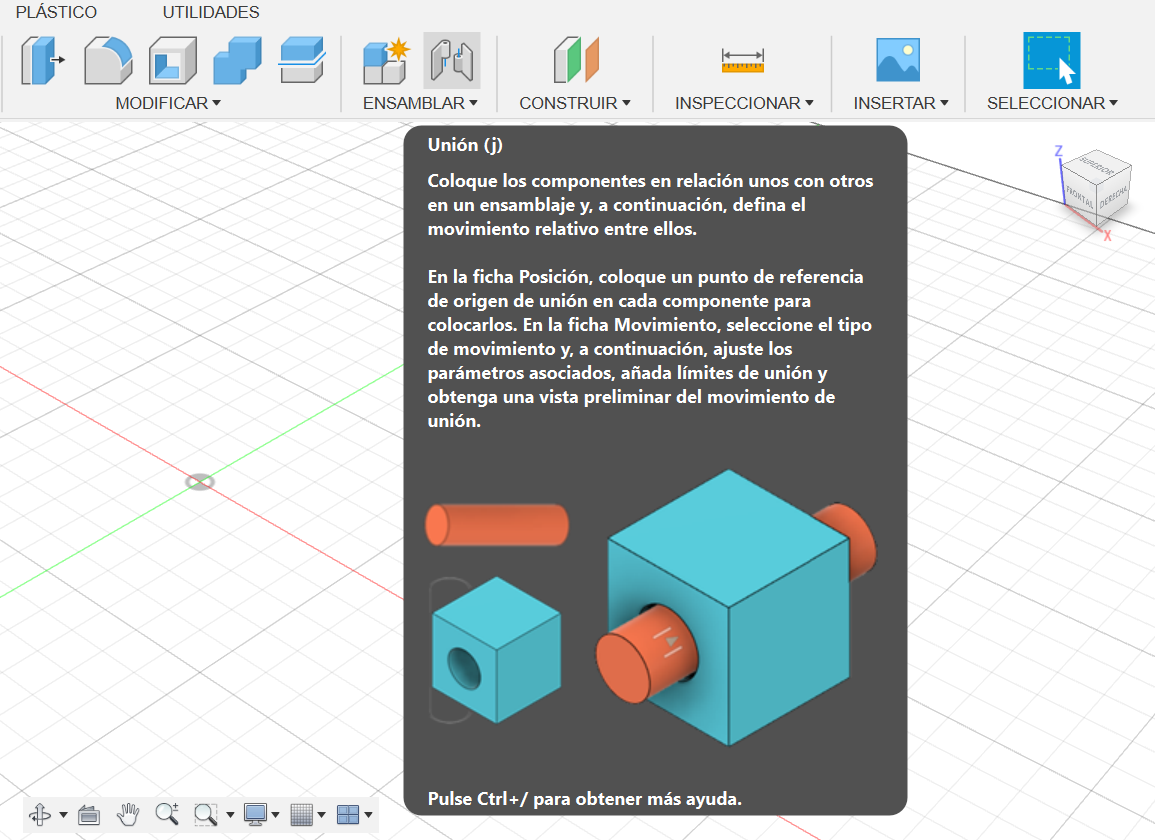The image size is (1155, 840).
Task: Click the Zoom Window fit icon
Action: click(206, 814)
